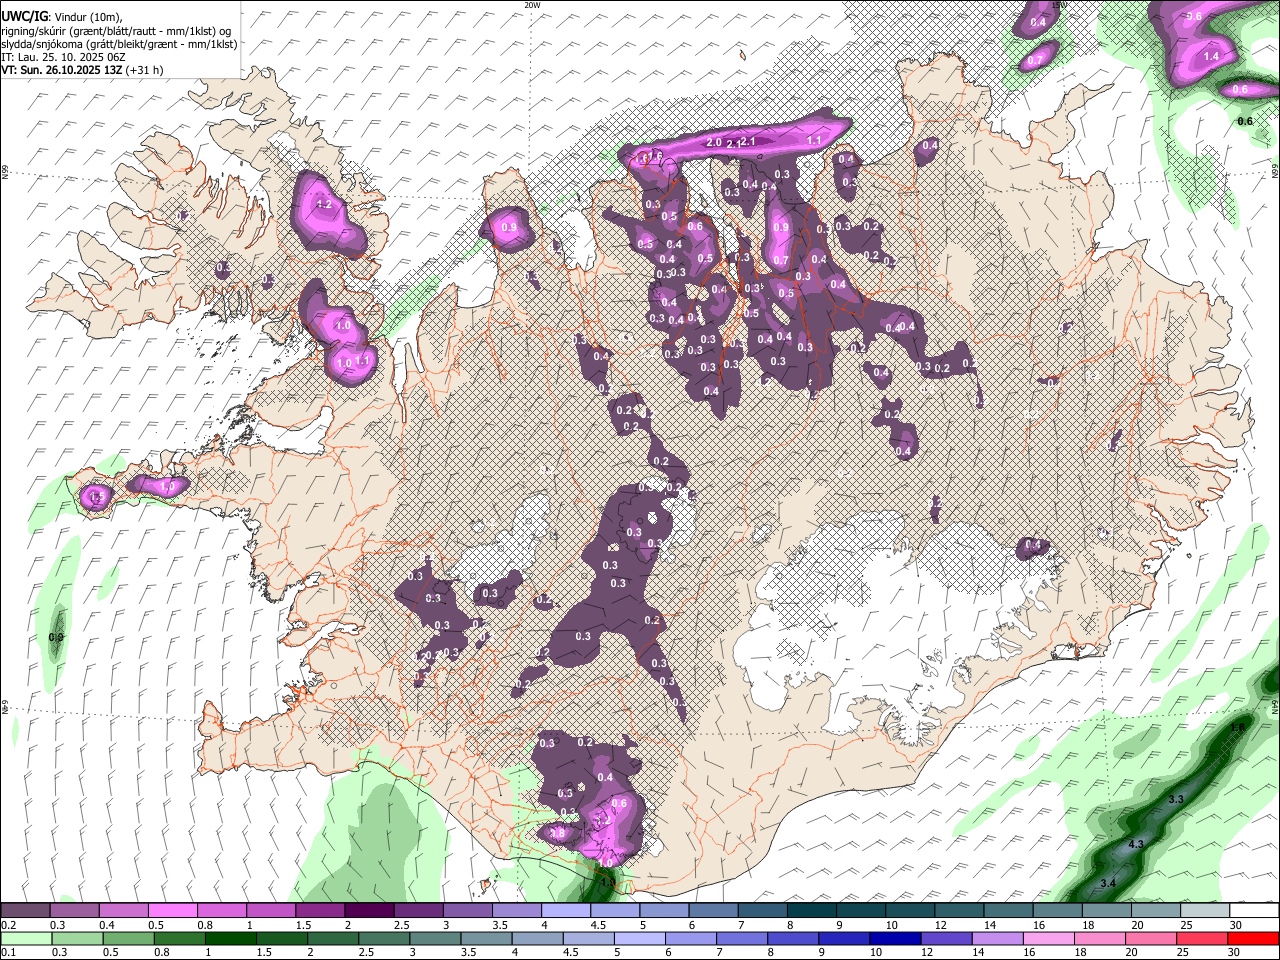This screenshot has width=1280, height=960.
Task: Select the darkest purple 2 swatch on the upper scale
Action: click(x=369, y=911)
